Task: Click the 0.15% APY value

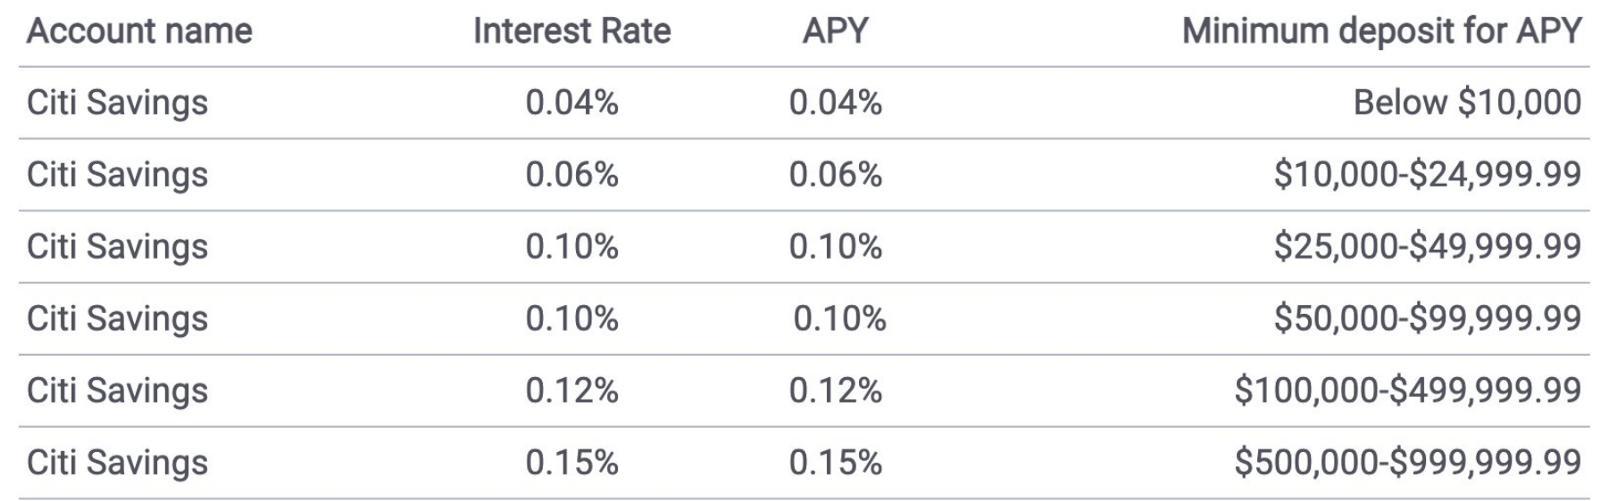Action: [835, 462]
